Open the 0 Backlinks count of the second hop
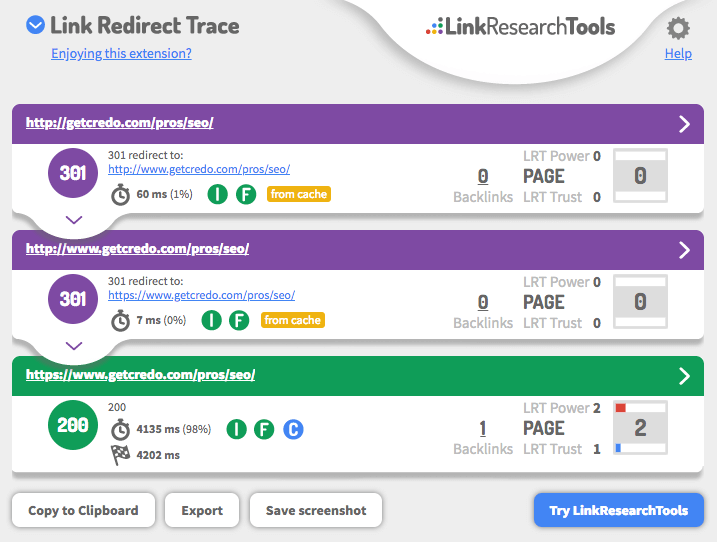717x542 pixels. pyautogui.click(x=483, y=302)
